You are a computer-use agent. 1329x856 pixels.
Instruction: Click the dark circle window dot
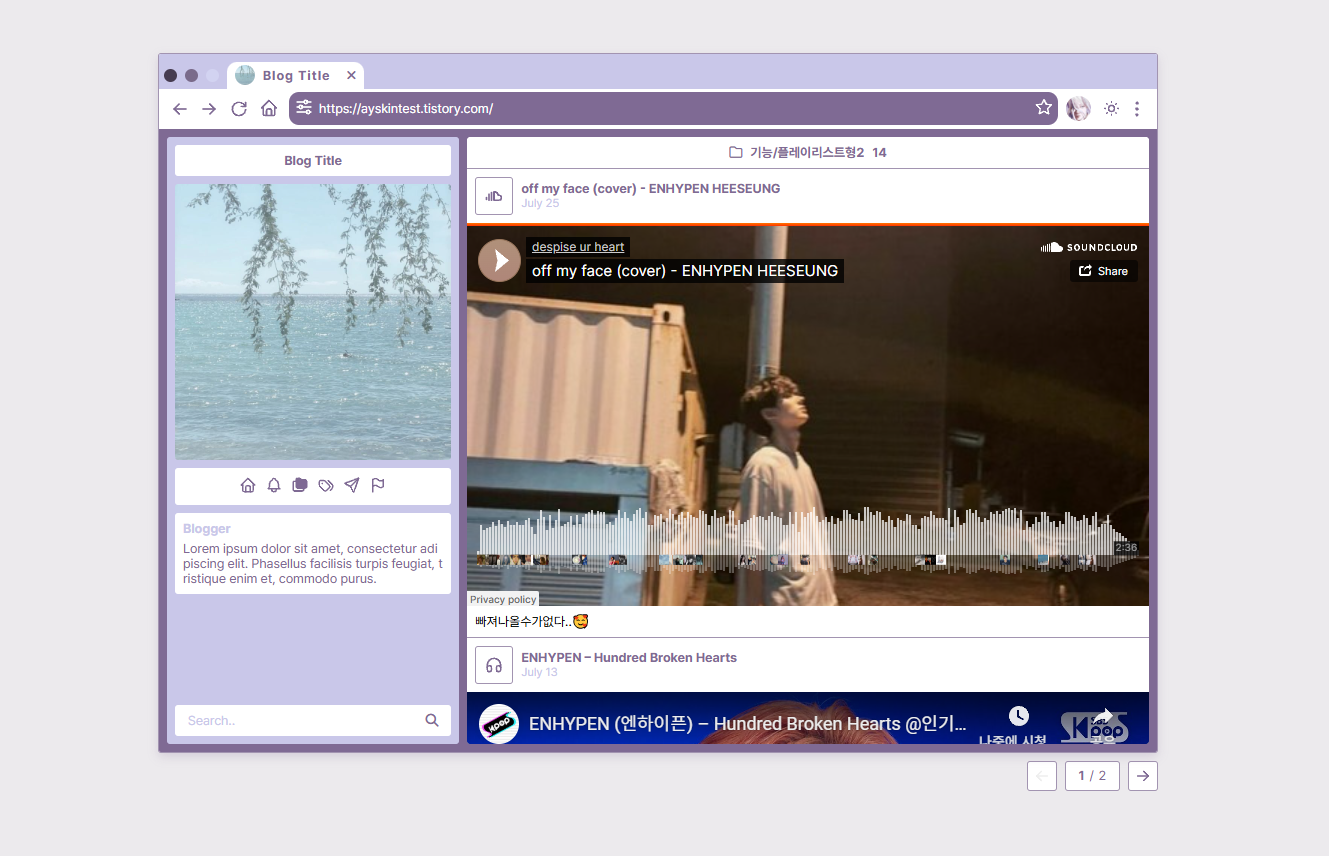(171, 76)
